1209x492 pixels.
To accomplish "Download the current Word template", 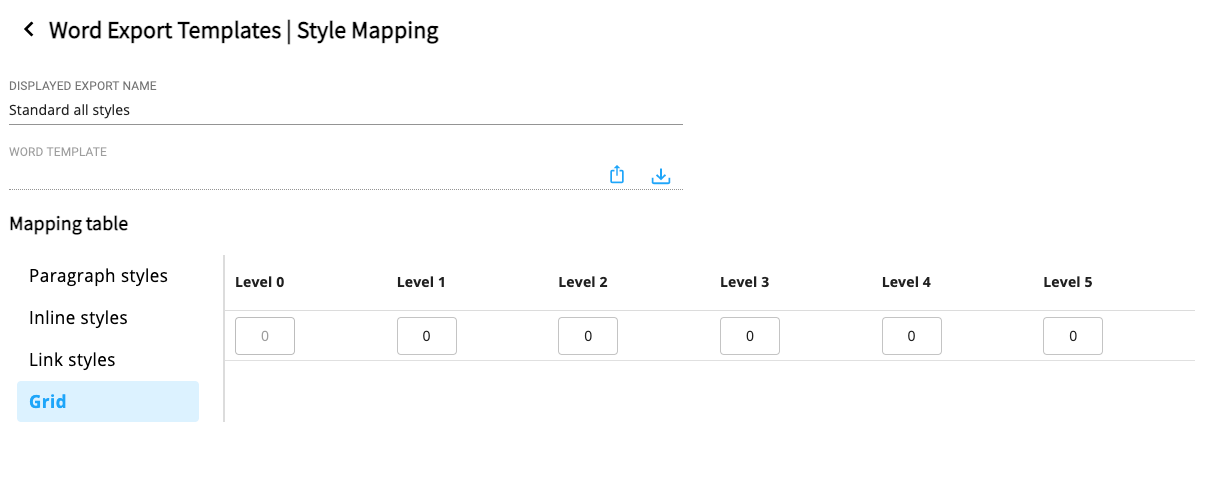I will click(x=660, y=175).
